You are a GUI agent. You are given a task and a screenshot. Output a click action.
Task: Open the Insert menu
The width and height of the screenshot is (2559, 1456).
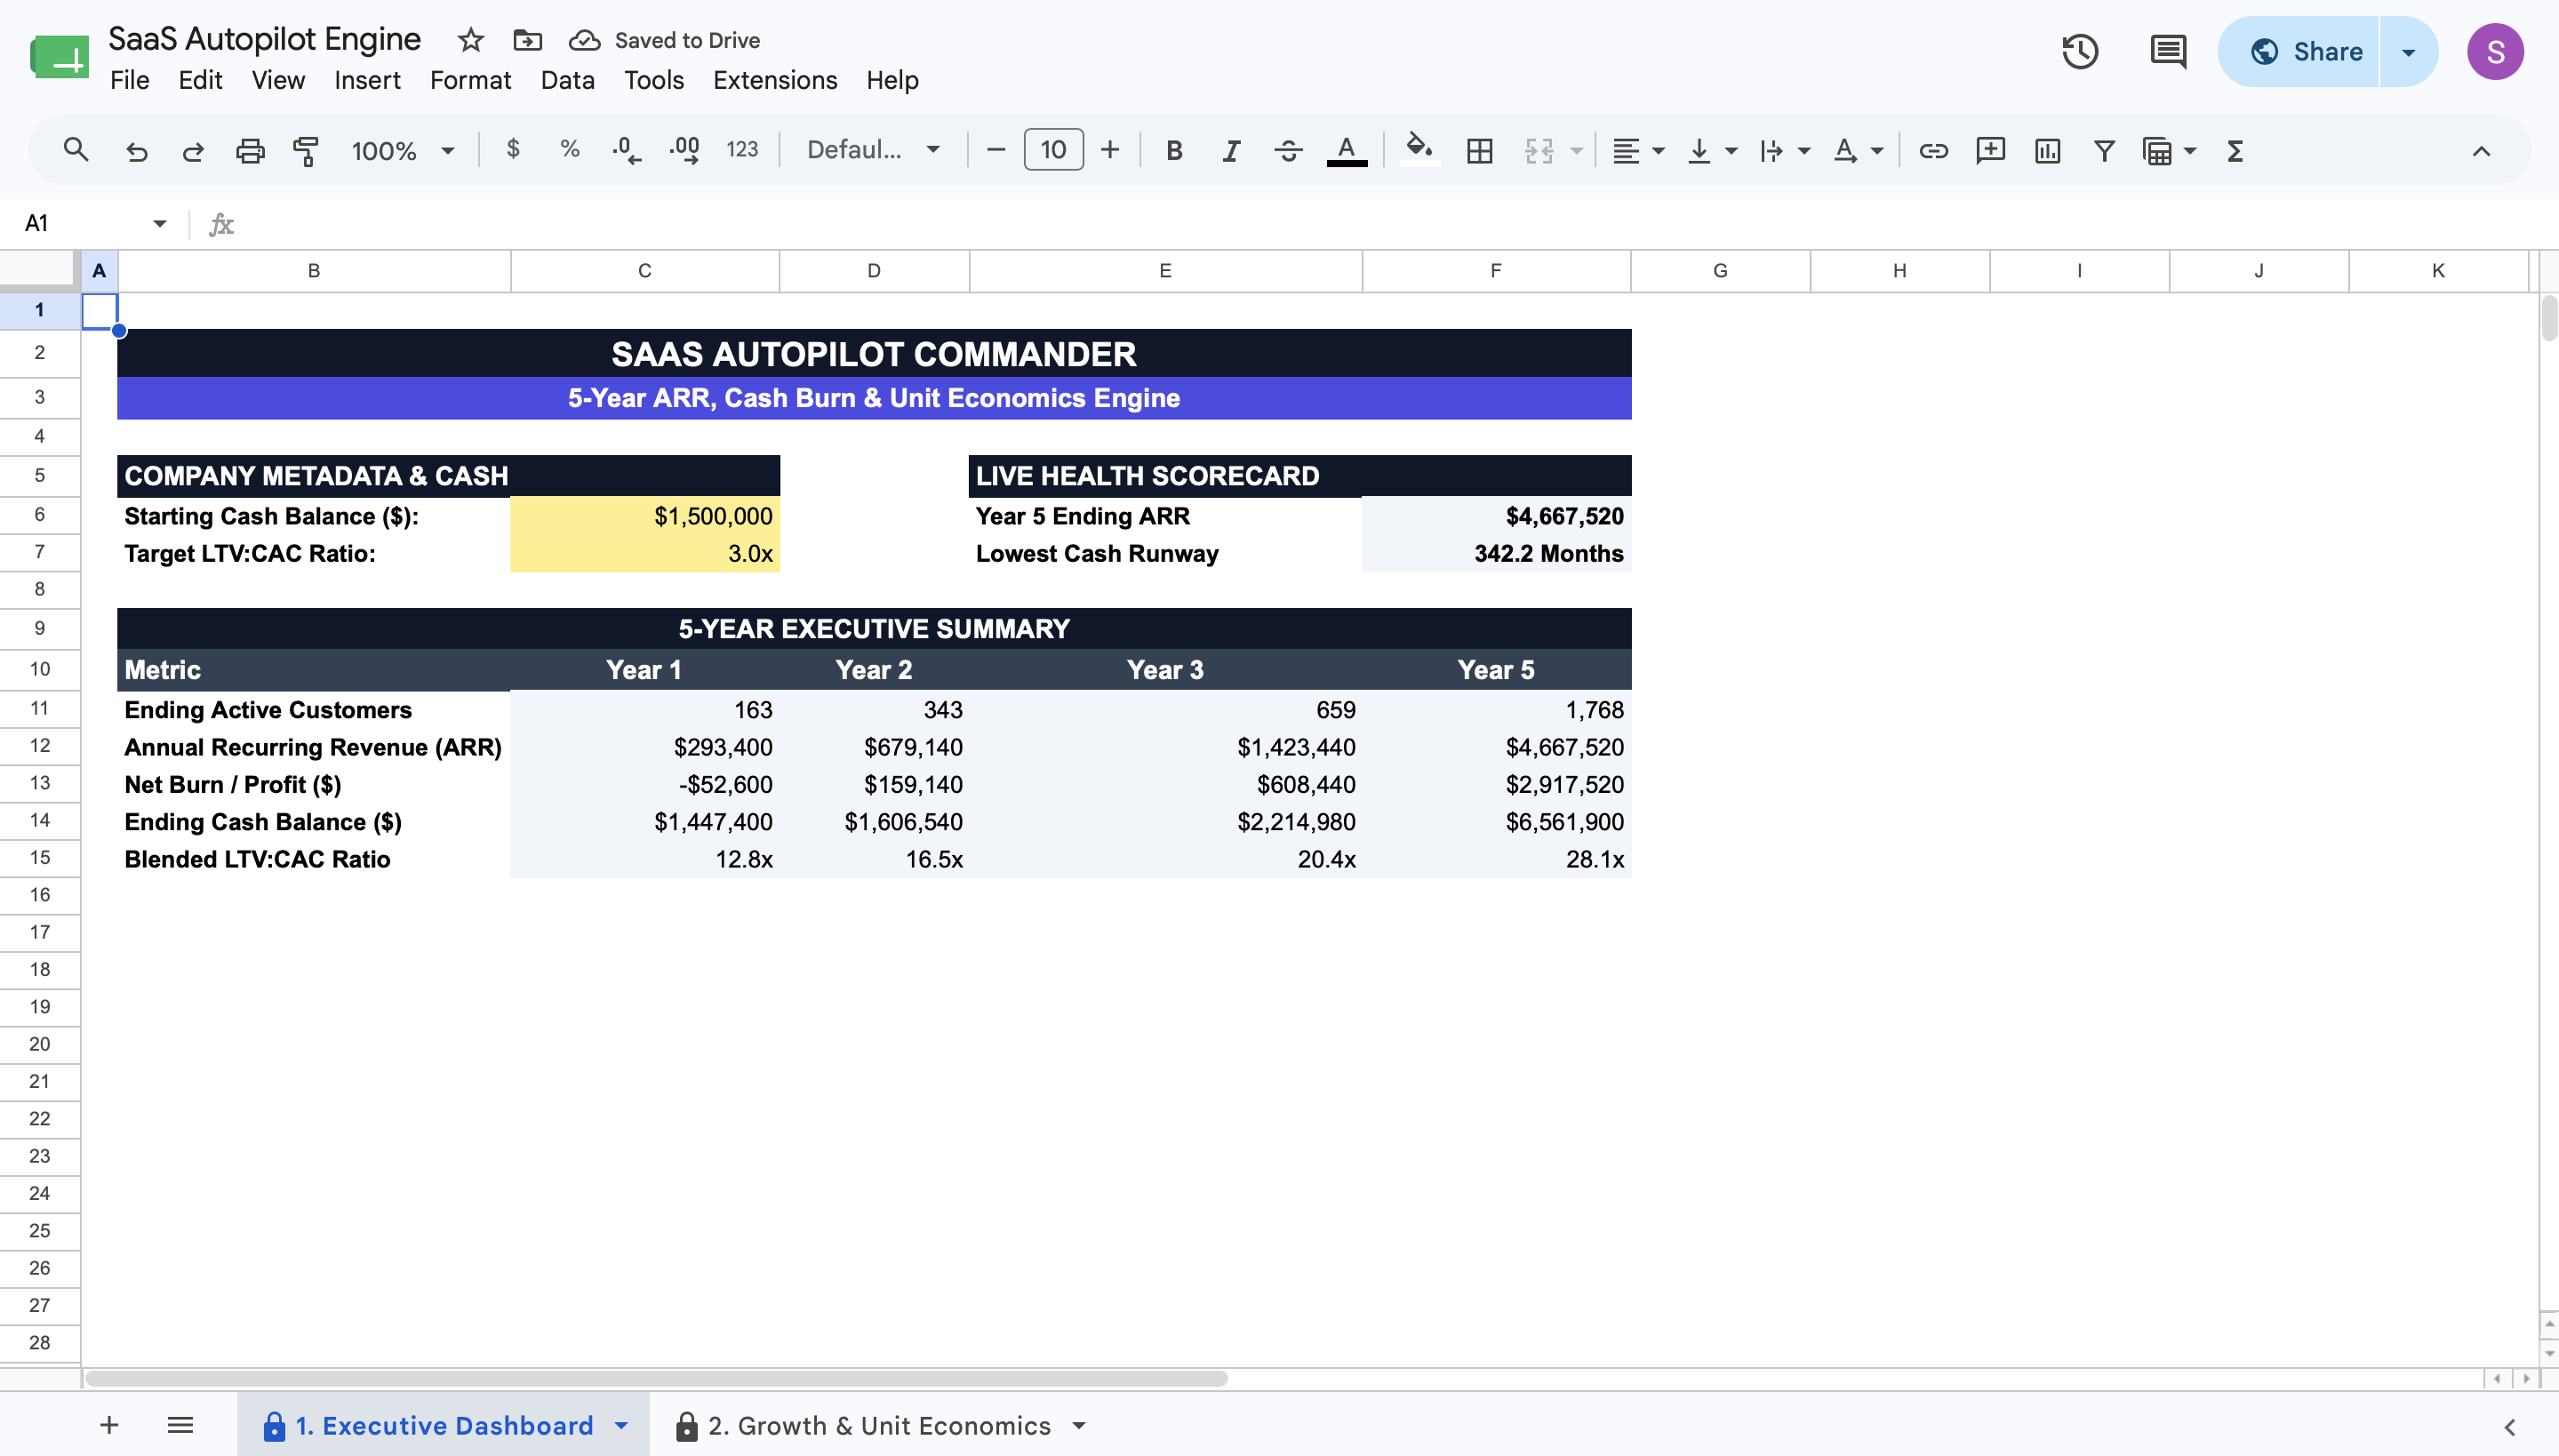367,80
